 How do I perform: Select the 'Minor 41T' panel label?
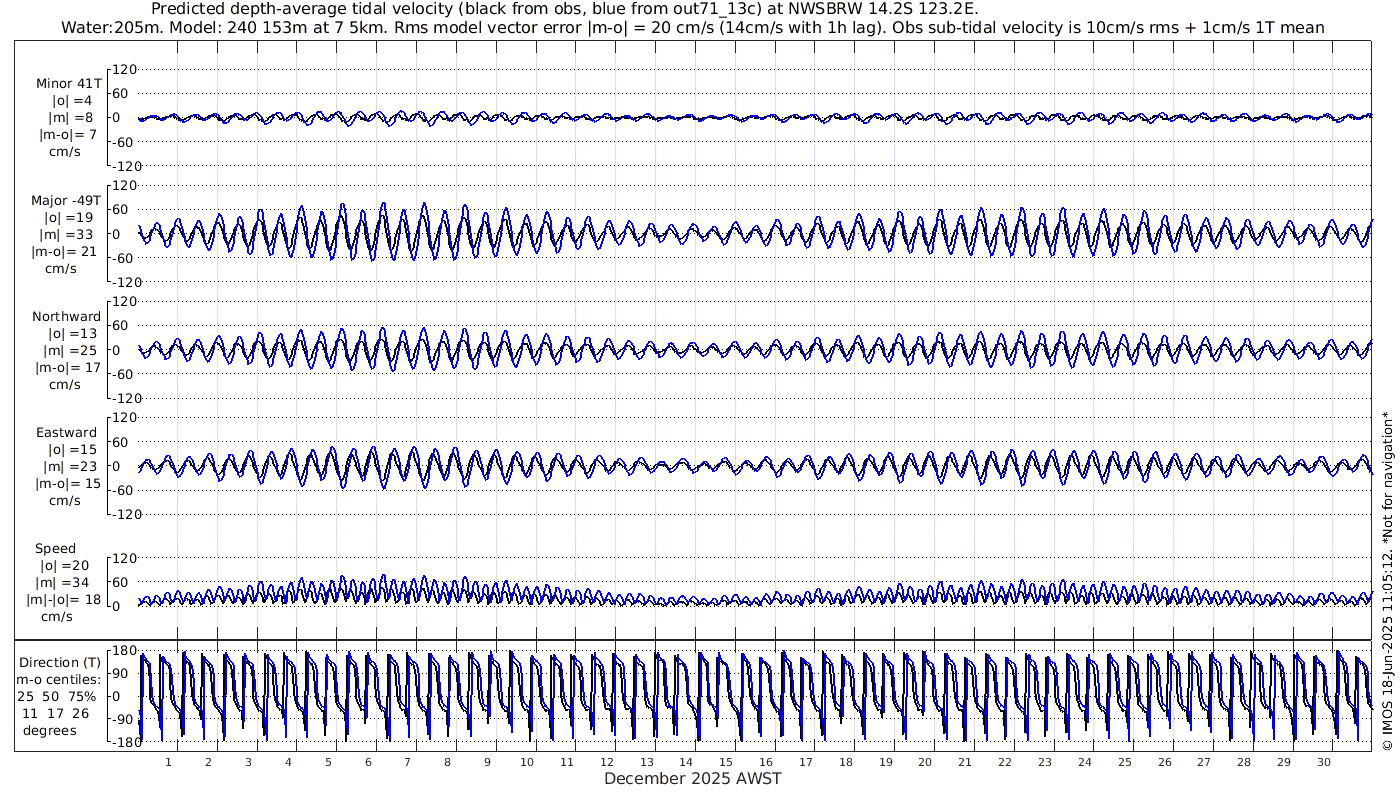[x=69, y=83]
